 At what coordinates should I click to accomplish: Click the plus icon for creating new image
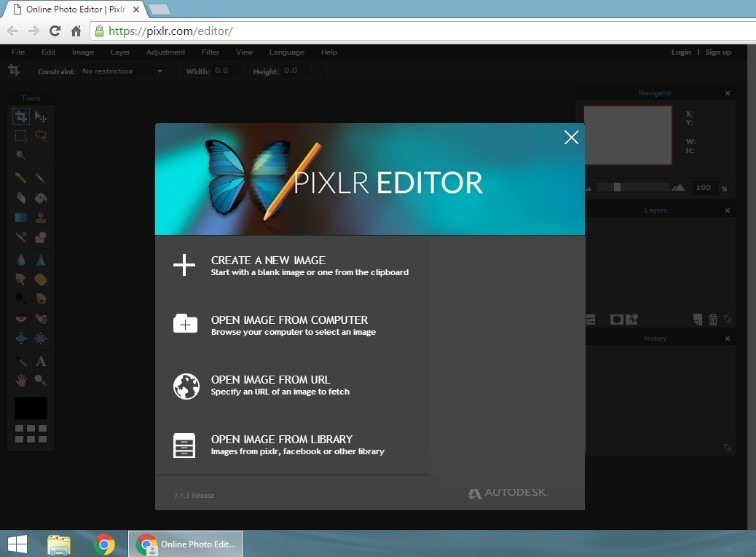coord(184,265)
